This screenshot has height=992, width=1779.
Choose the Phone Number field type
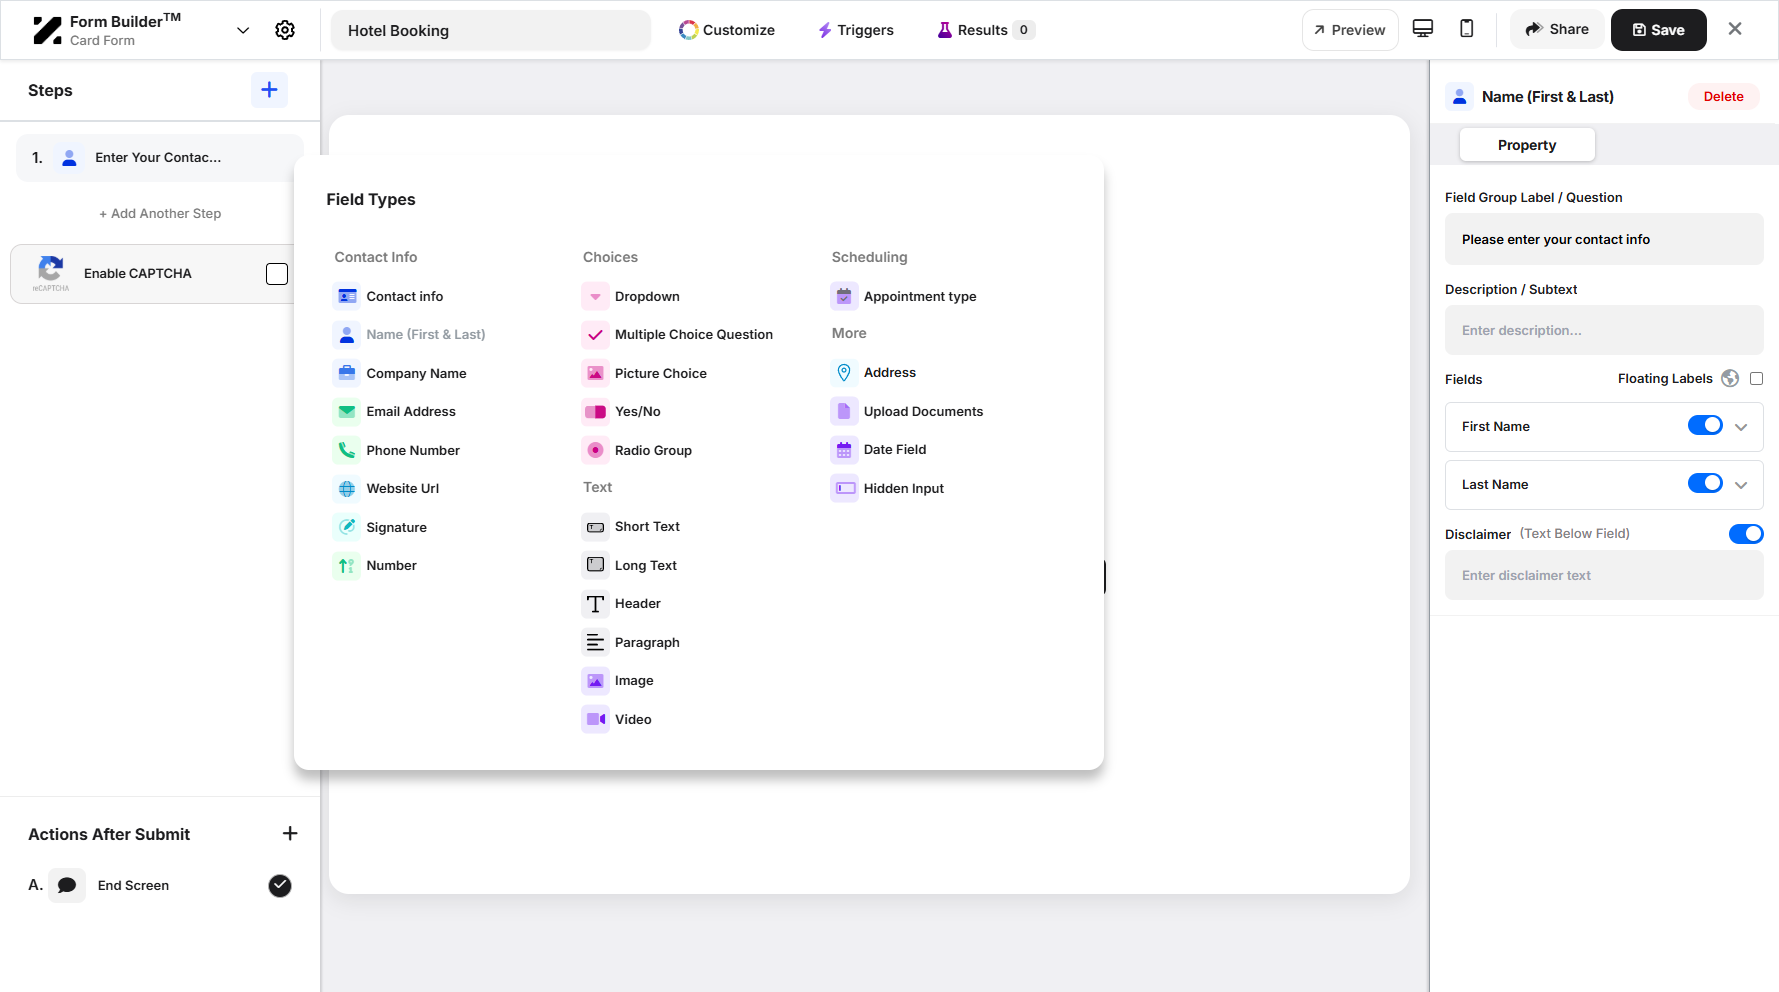(x=397, y=450)
